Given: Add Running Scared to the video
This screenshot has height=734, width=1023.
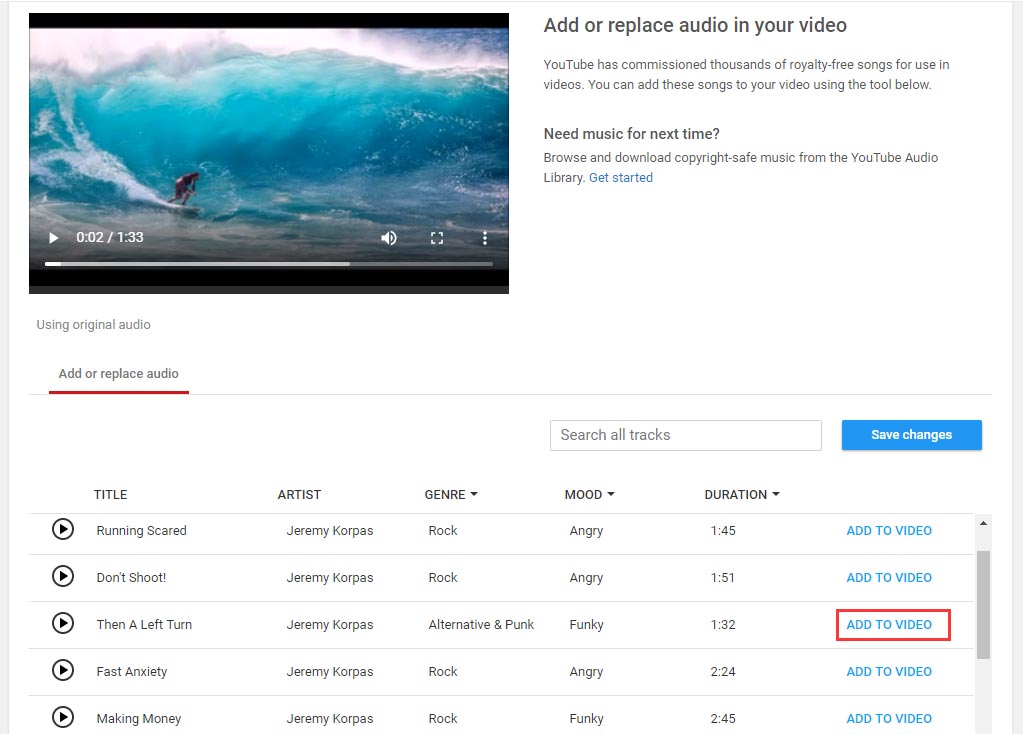Looking at the screenshot, I should (889, 530).
